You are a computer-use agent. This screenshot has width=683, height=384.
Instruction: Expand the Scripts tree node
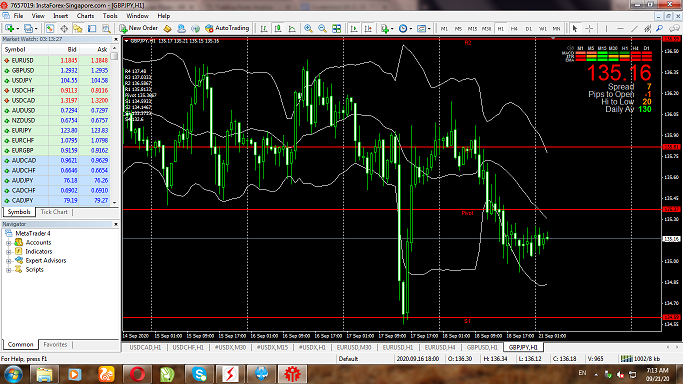coord(8,270)
